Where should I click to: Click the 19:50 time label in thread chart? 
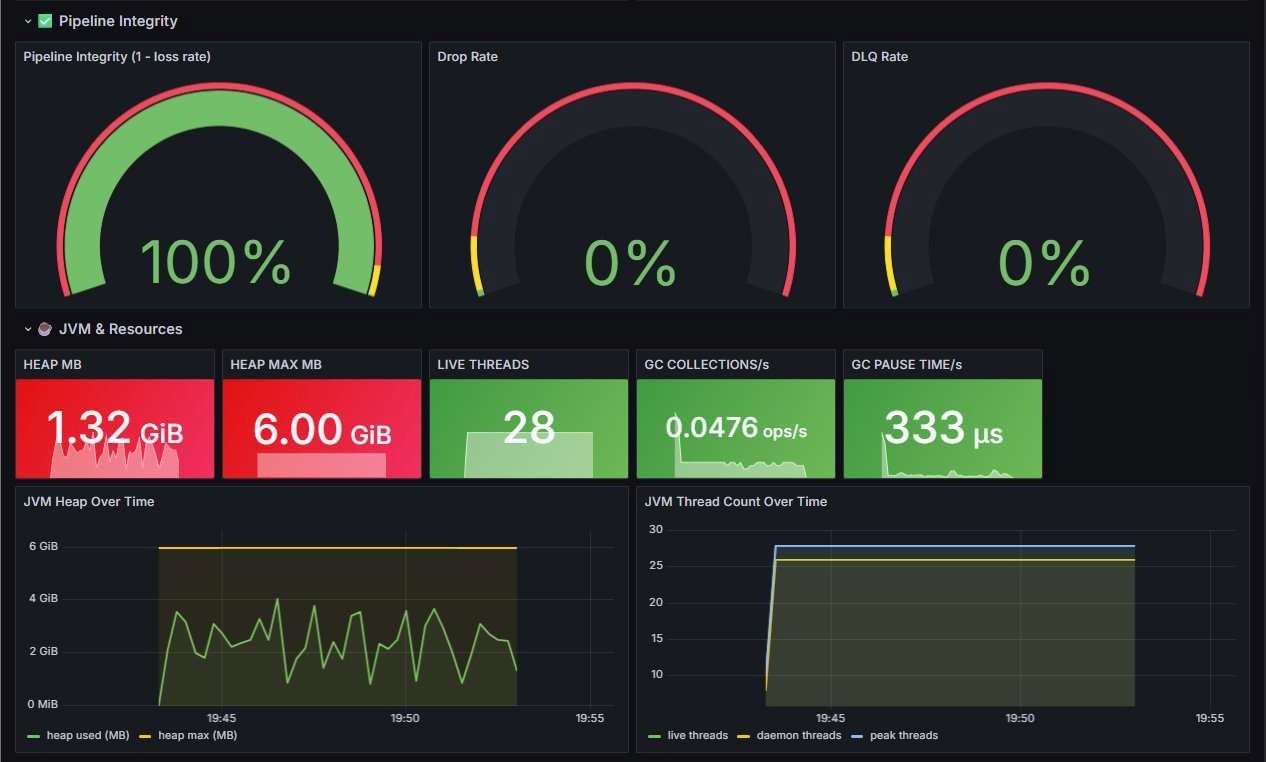[x=1020, y=718]
